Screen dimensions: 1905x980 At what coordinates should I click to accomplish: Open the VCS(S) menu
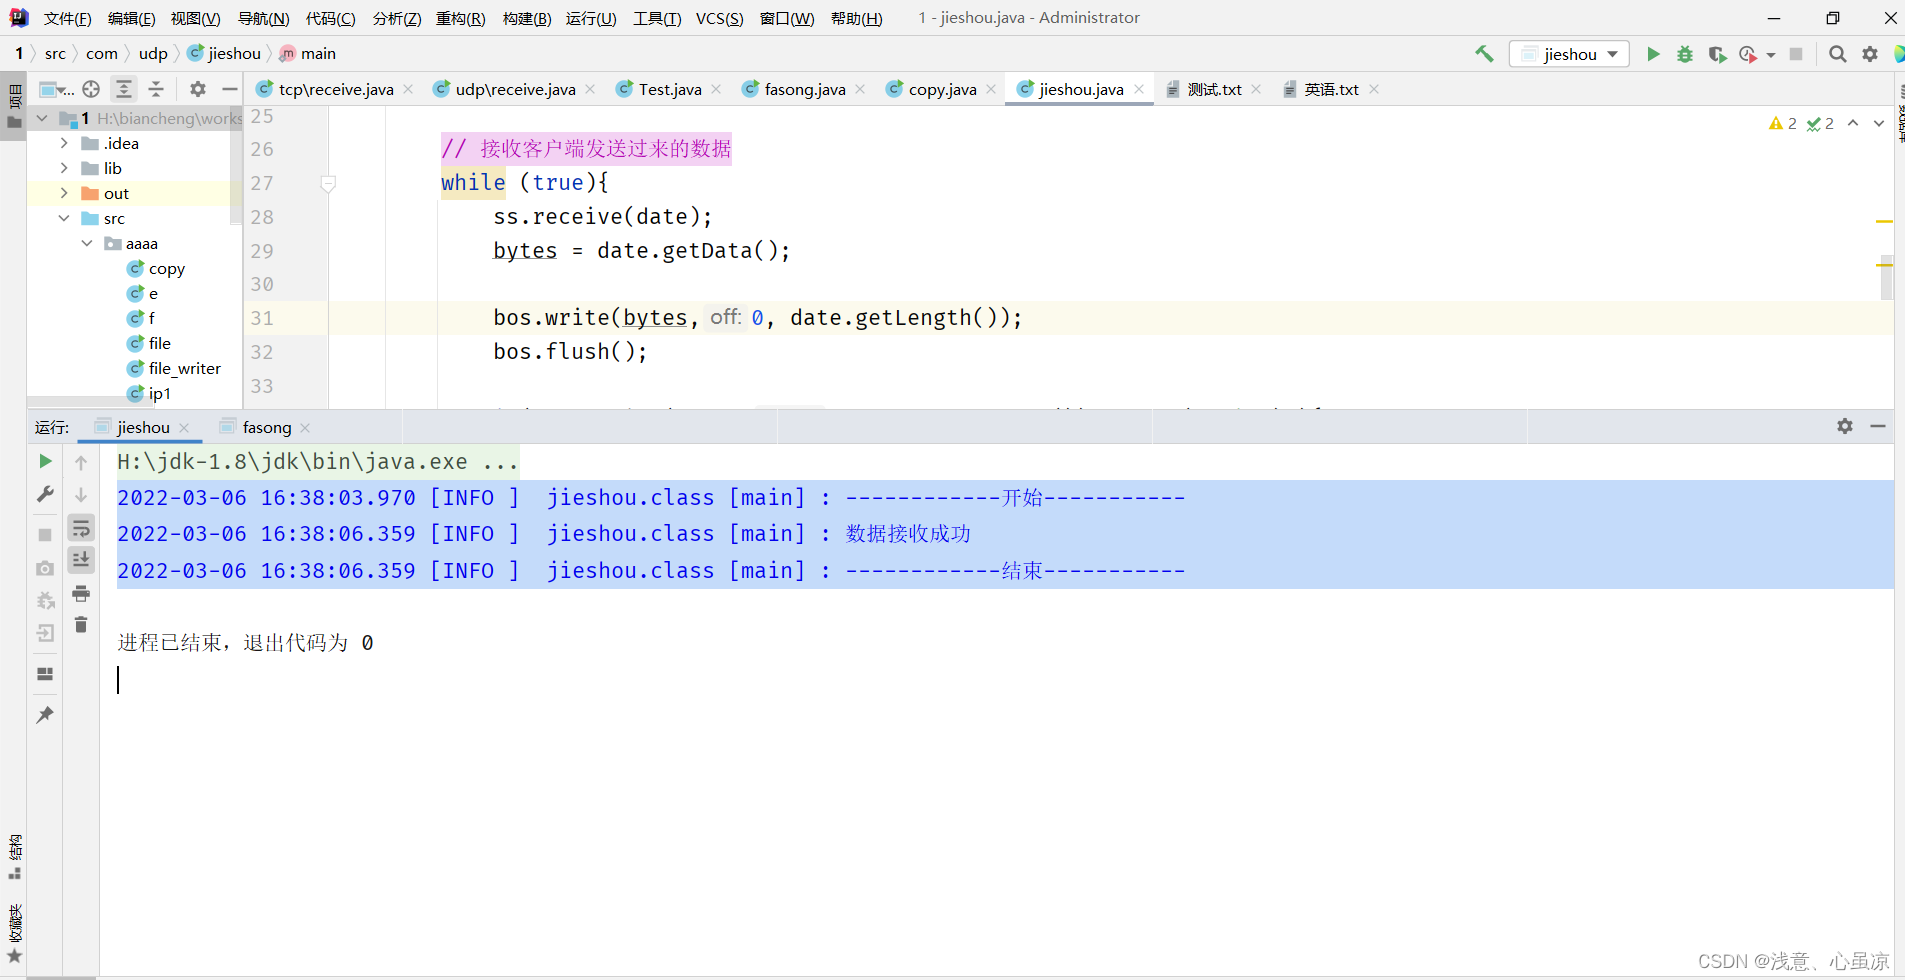coord(719,18)
